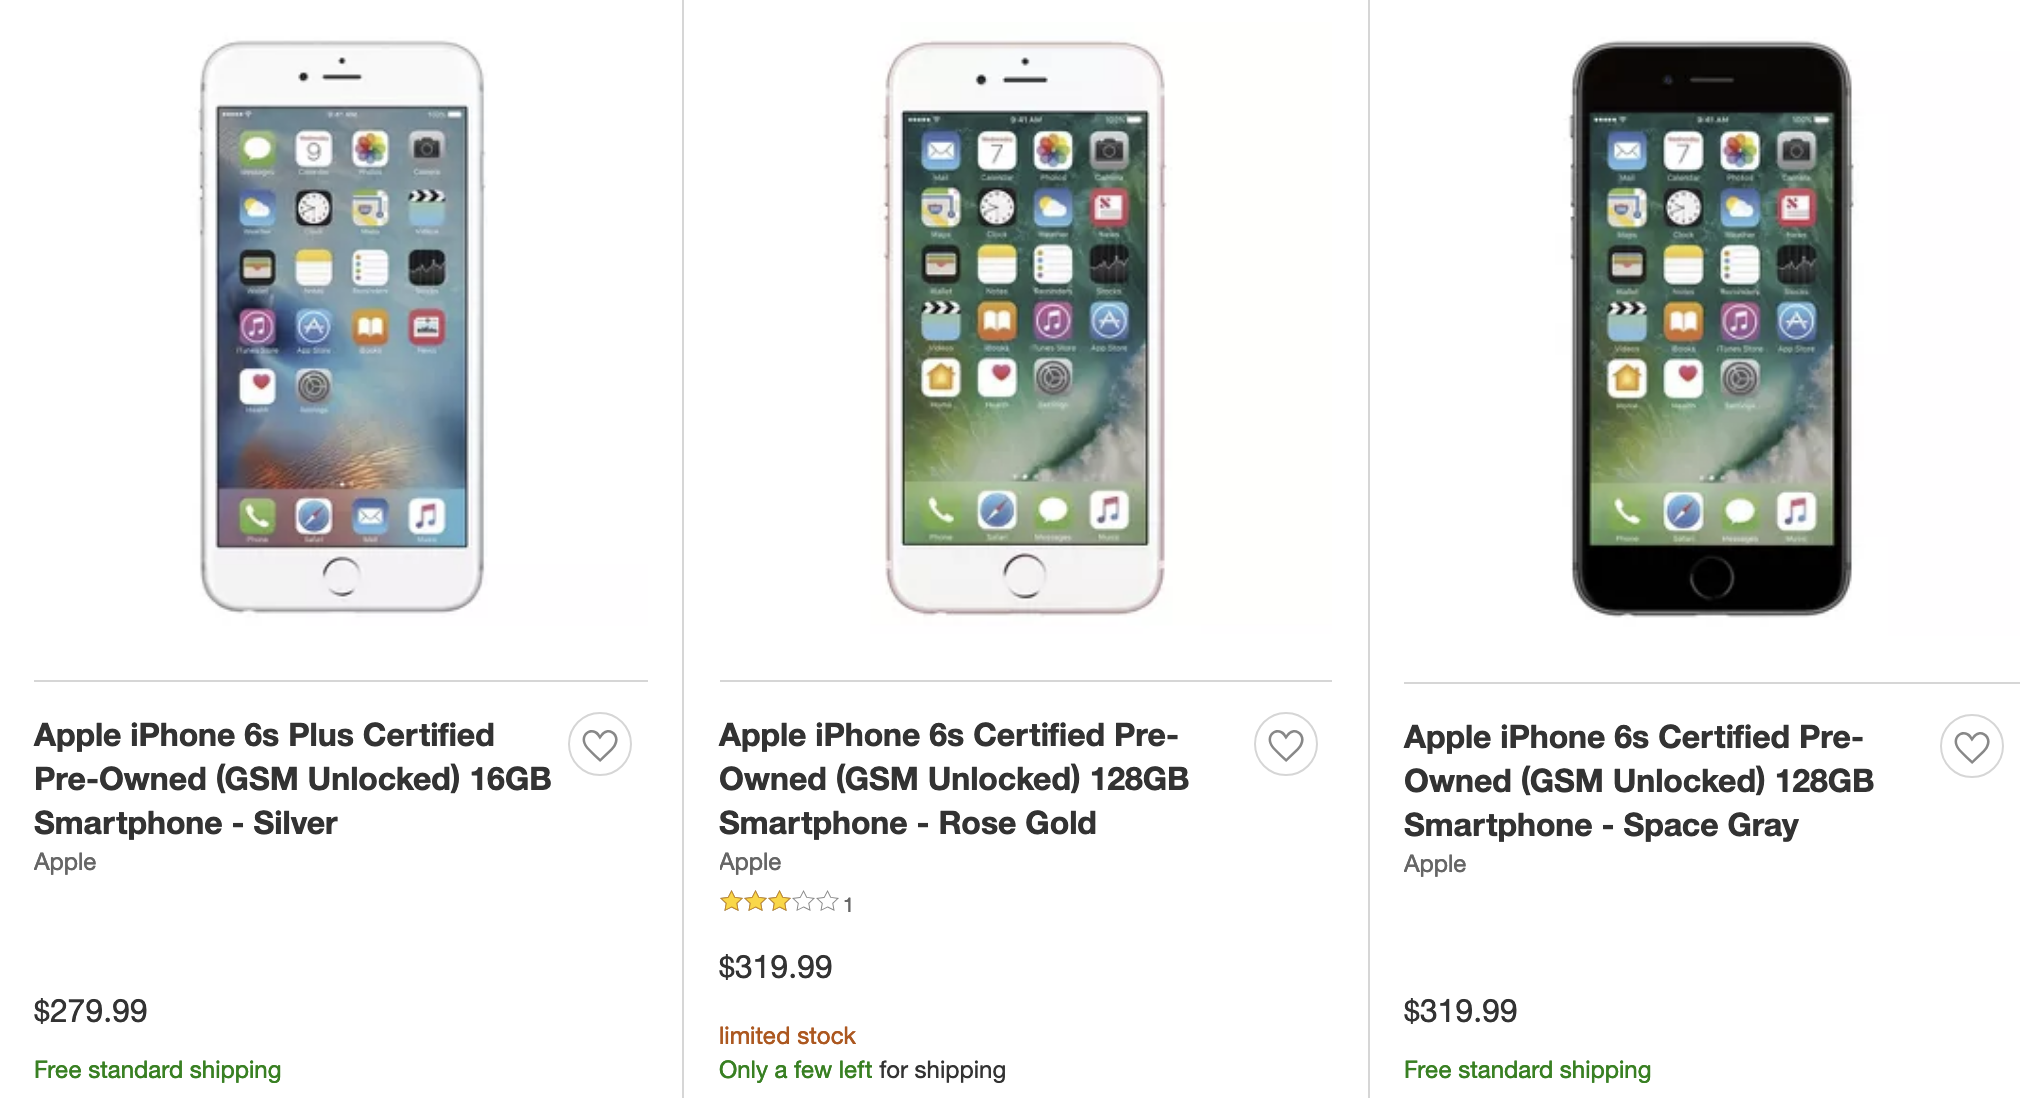This screenshot has width=2032, height=1098.
Task: Click the $319.99 price under the Space Gray phone
Action: coord(1461,1011)
